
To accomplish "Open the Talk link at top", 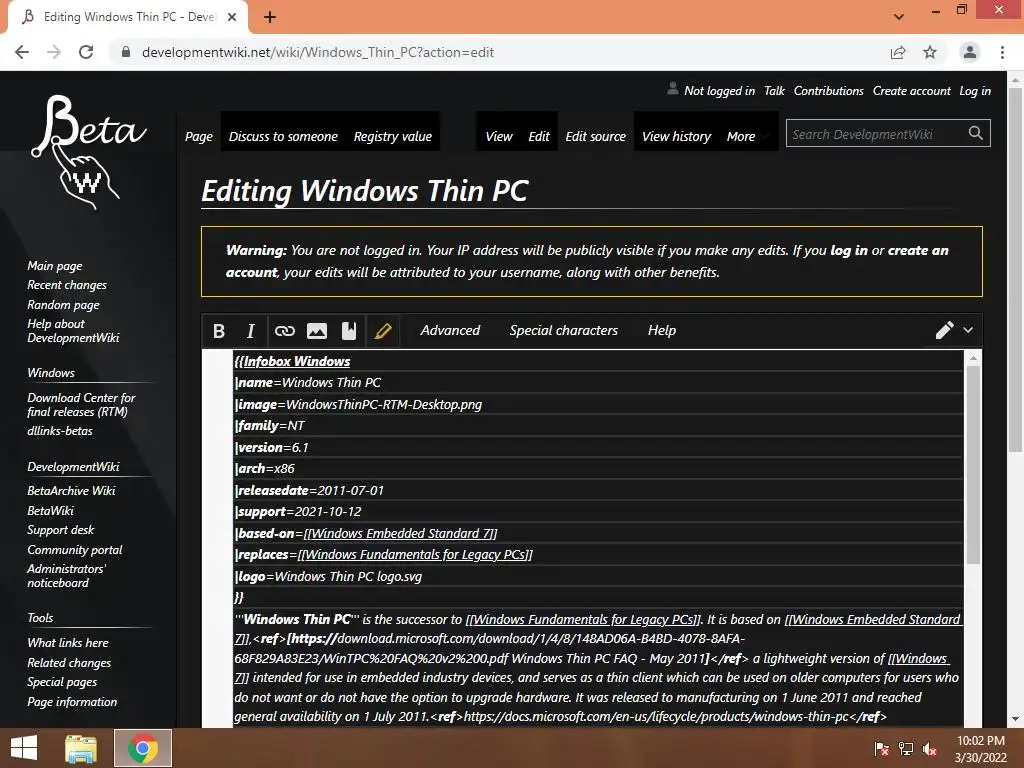I will 774,91.
